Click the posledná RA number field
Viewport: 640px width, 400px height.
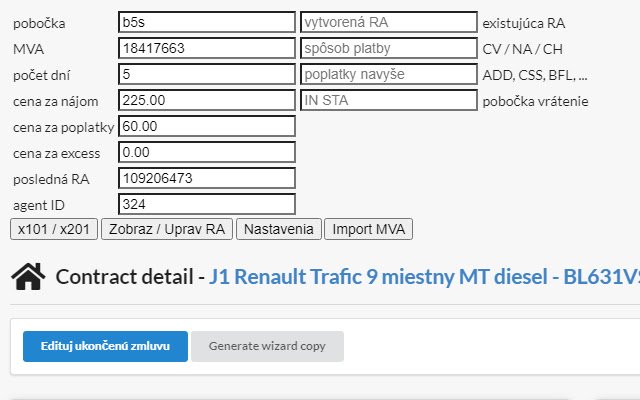(x=207, y=178)
